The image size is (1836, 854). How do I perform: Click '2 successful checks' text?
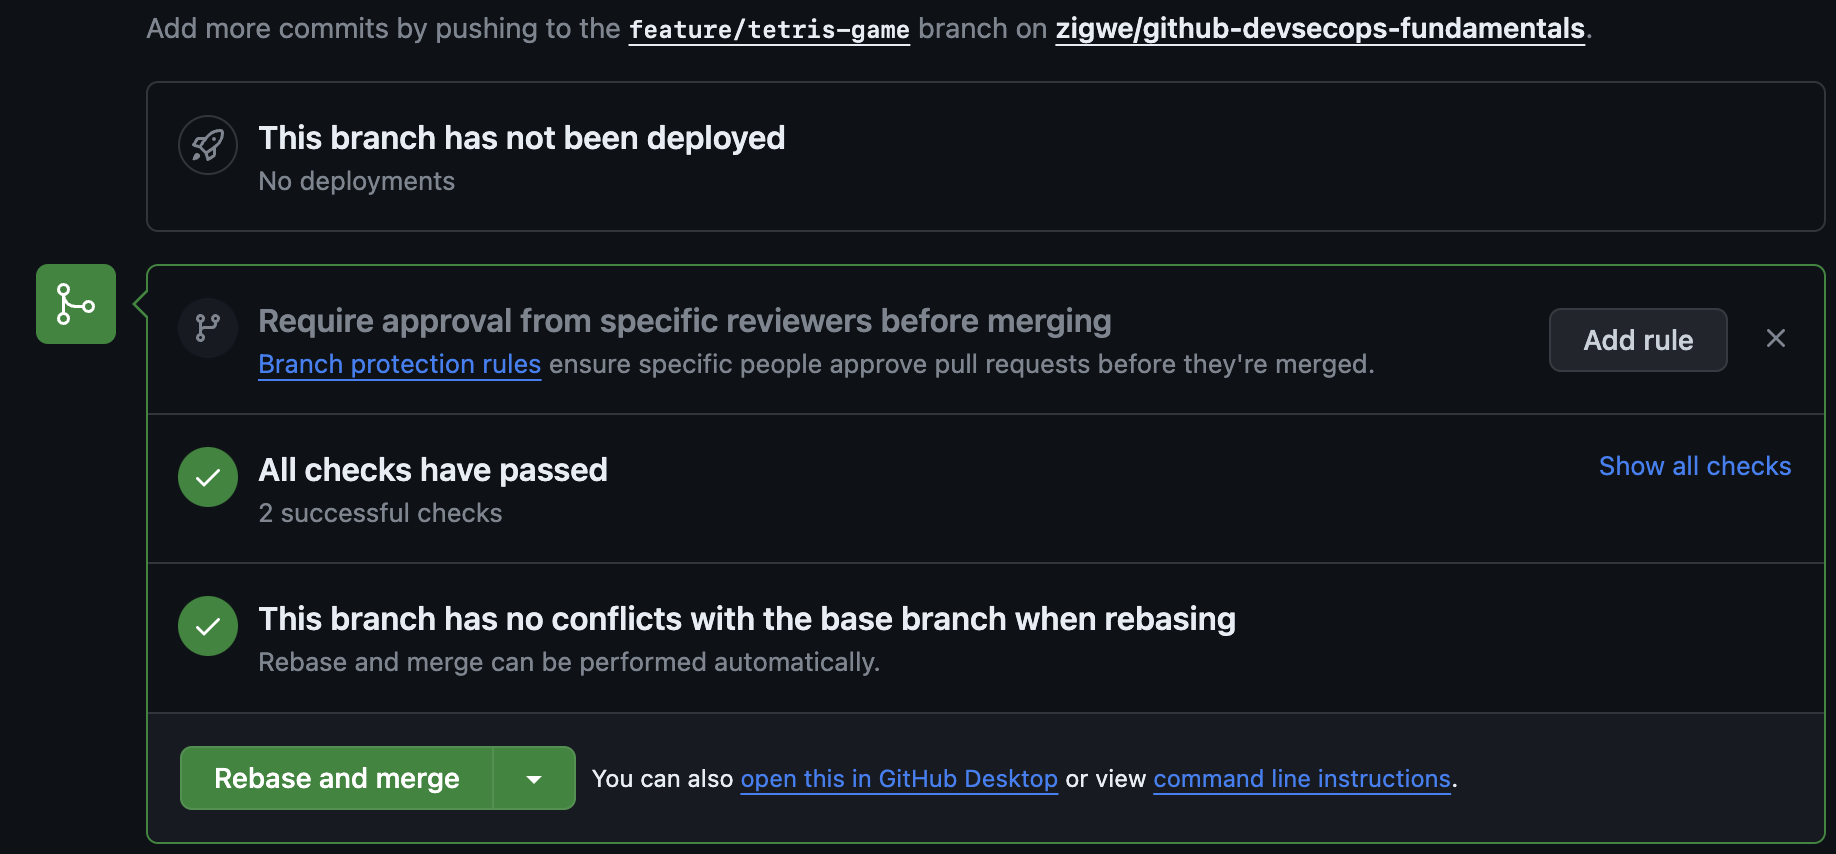(x=380, y=513)
